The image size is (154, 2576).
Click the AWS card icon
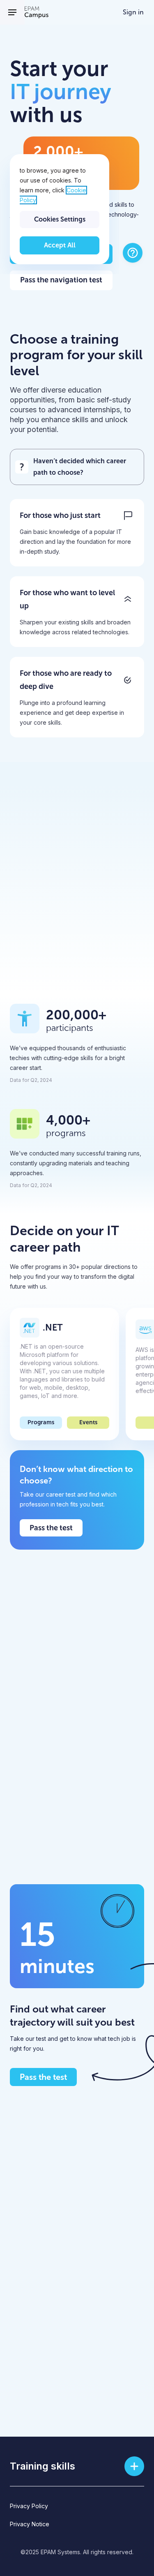[x=145, y=1328]
